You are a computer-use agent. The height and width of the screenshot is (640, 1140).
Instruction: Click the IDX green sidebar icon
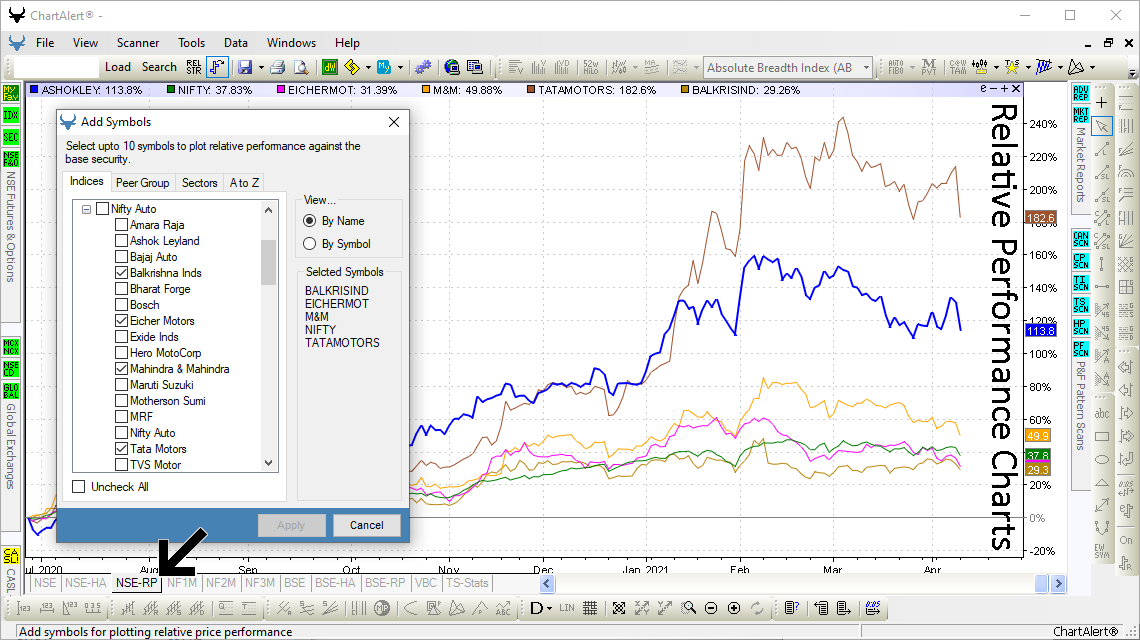click(11, 115)
